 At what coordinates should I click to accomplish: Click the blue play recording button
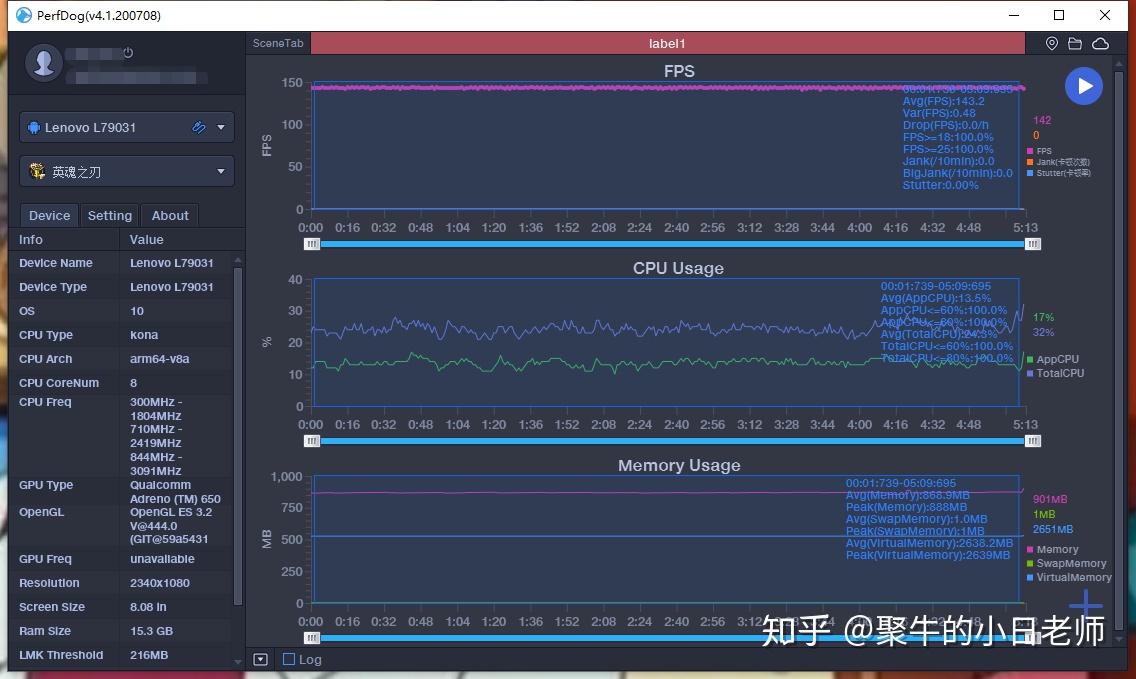1084,86
